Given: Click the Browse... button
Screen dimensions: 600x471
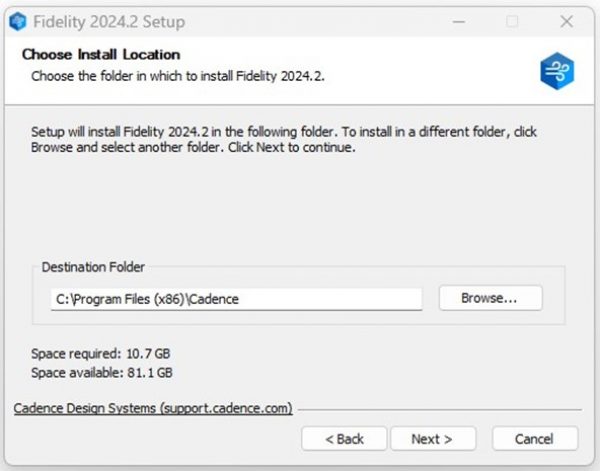Looking at the screenshot, I should click(x=491, y=298).
